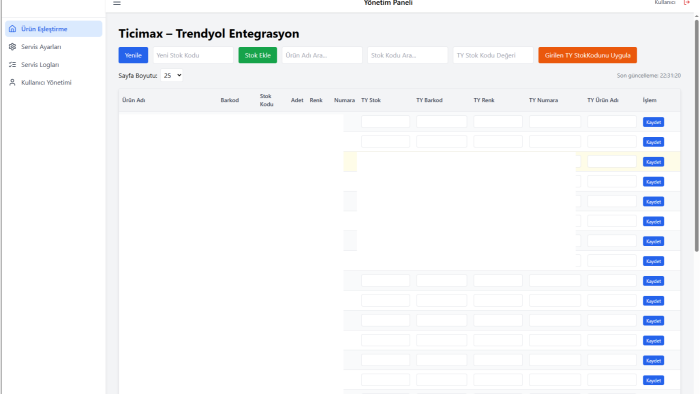Click the TY Renk column header
The image size is (700, 394).
tap(484, 100)
